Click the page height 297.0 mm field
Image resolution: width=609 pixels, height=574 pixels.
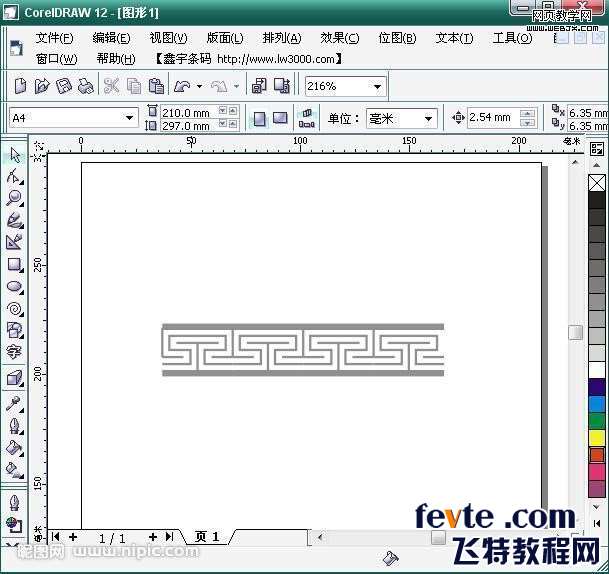(x=190, y=126)
